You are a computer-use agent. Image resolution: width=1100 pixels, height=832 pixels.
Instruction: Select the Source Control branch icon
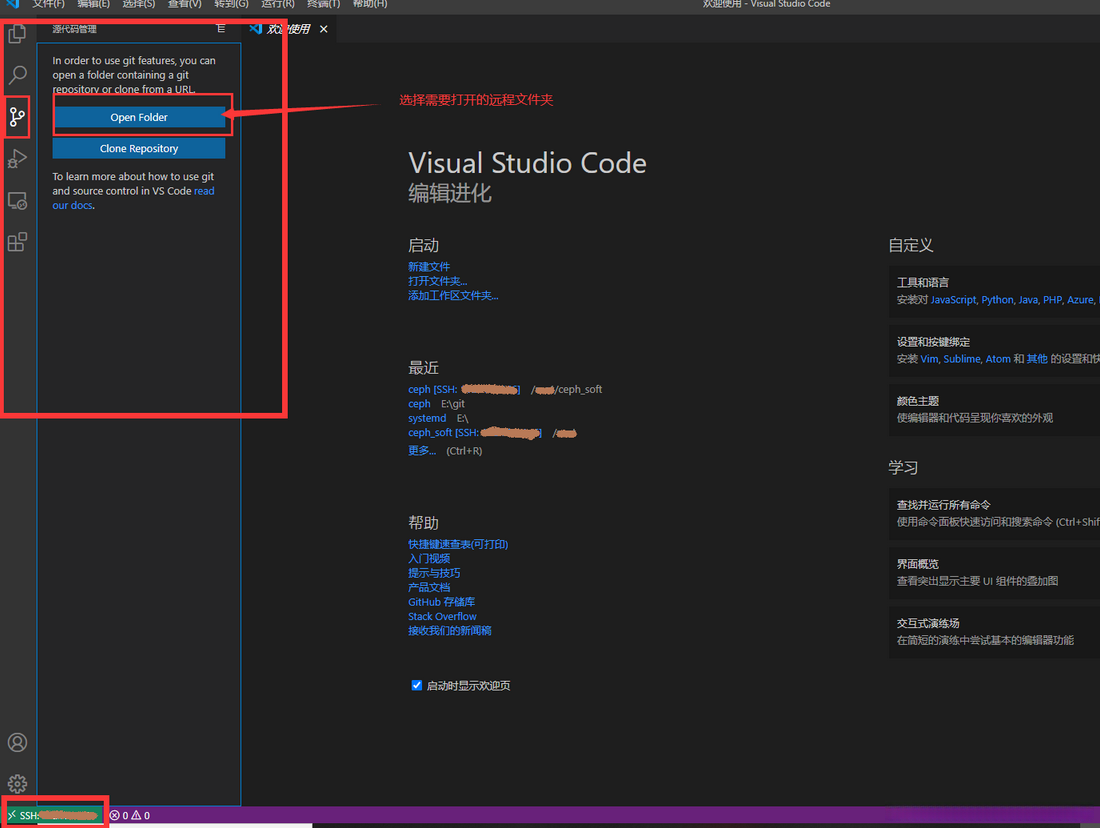[x=17, y=117]
